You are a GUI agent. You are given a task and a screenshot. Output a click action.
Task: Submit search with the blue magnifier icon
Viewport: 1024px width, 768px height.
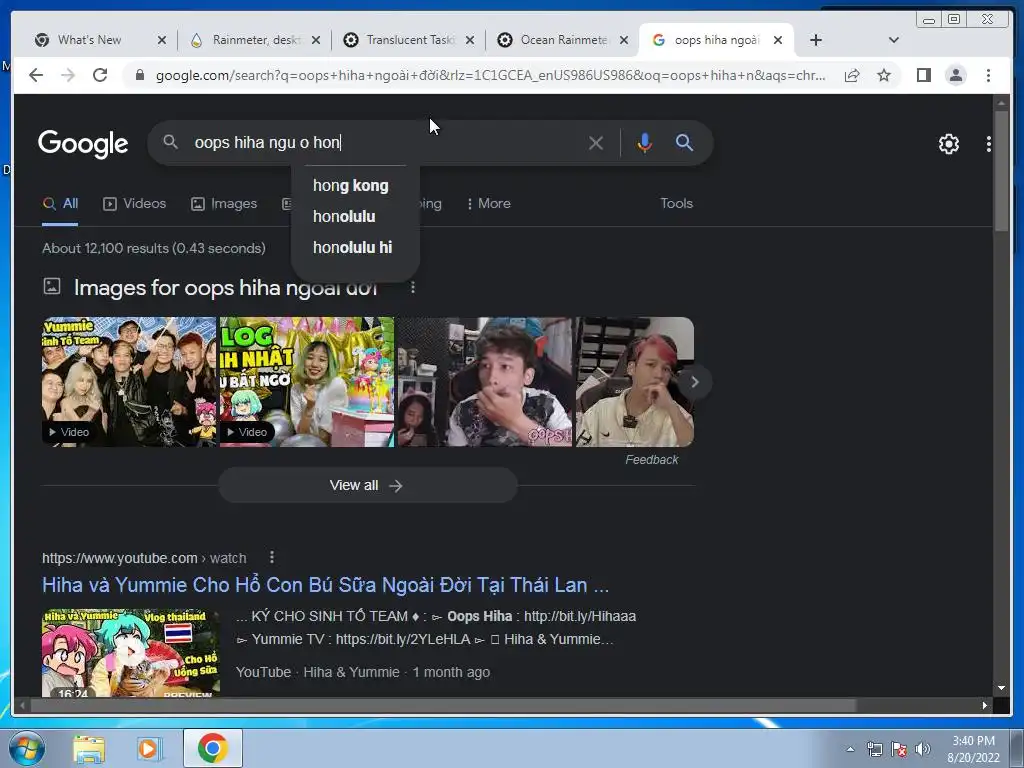[684, 142]
